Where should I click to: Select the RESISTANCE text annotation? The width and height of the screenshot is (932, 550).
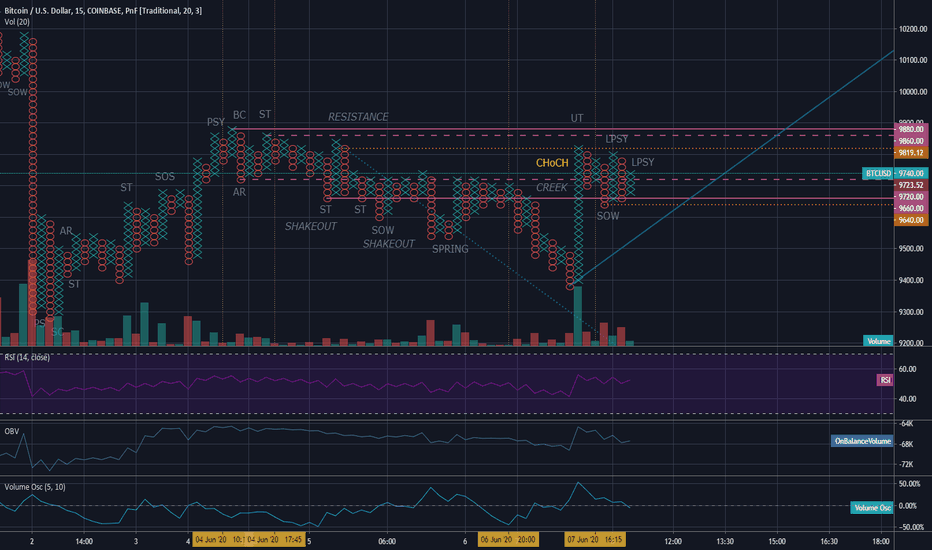(358, 117)
